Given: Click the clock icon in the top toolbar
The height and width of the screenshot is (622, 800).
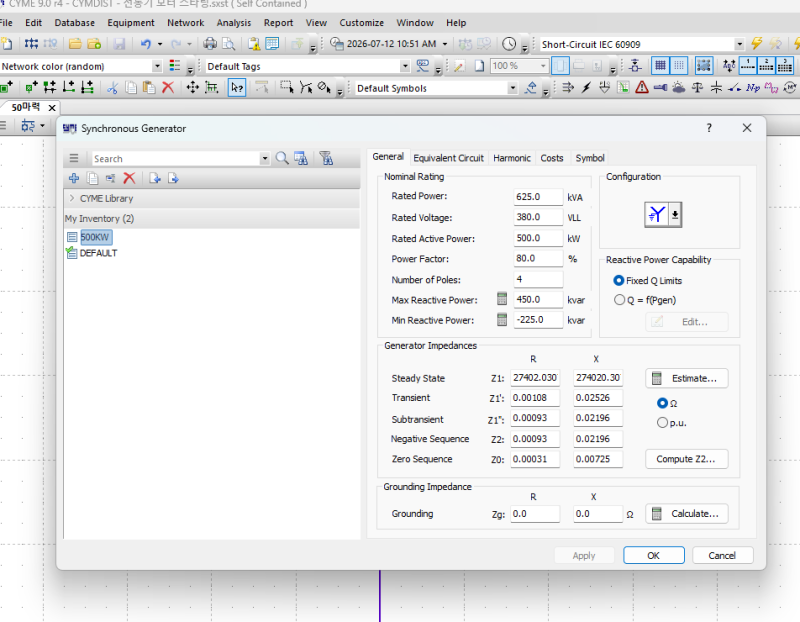Looking at the screenshot, I should [509, 44].
